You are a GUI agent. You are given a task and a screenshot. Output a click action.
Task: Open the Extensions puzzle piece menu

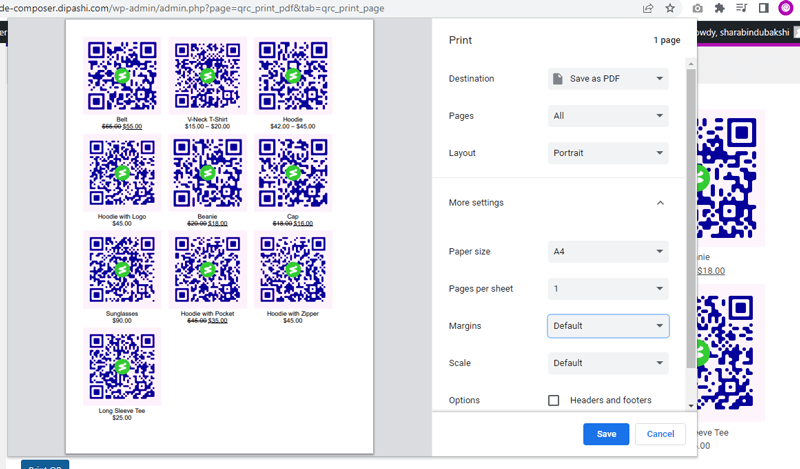[719, 8]
